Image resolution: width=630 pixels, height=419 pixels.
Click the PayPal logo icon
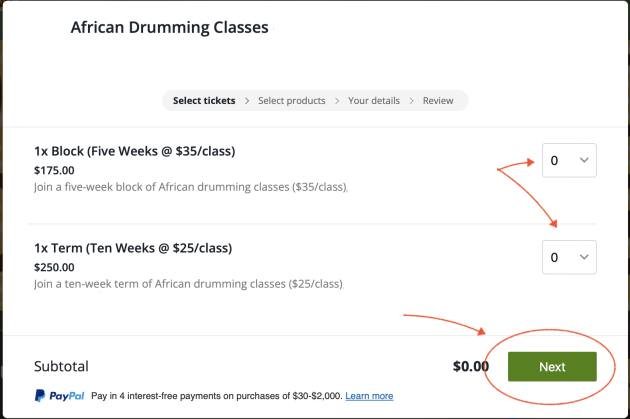pyautogui.click(x=40, y=396)
